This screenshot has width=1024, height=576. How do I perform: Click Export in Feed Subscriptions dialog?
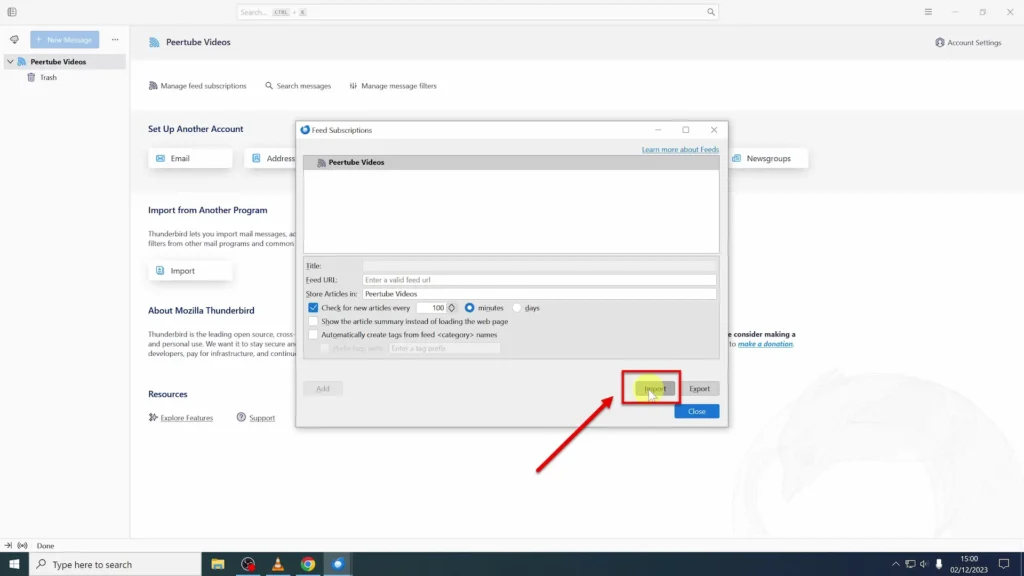699,389
